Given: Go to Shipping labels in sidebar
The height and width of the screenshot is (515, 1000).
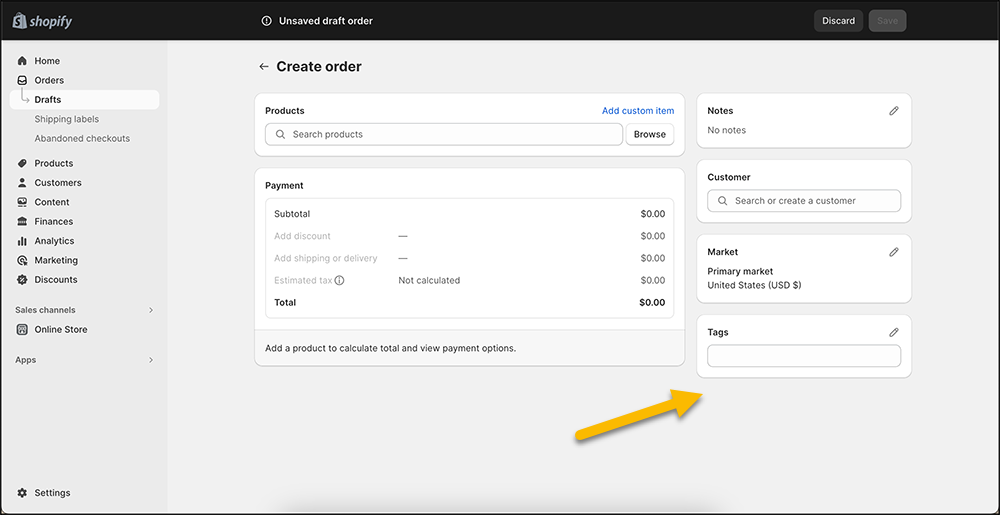Looking at the screenshot, I should click(66, 119).
